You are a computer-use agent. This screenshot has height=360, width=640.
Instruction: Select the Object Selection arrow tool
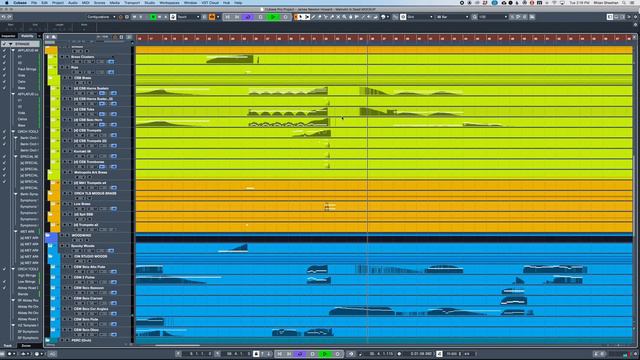tap(301, 17)
